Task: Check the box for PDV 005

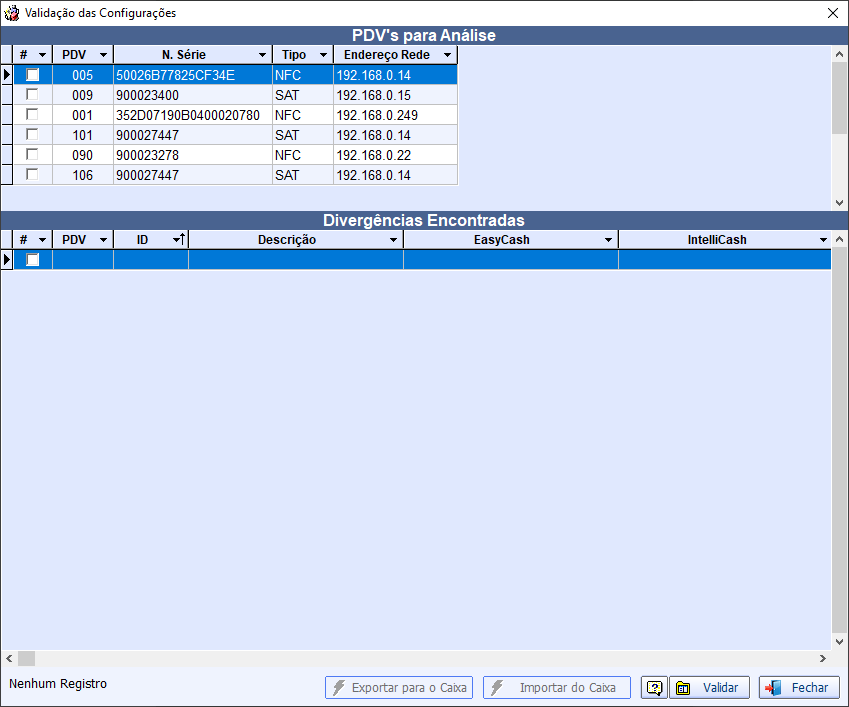Action: (x=33, y=75)
